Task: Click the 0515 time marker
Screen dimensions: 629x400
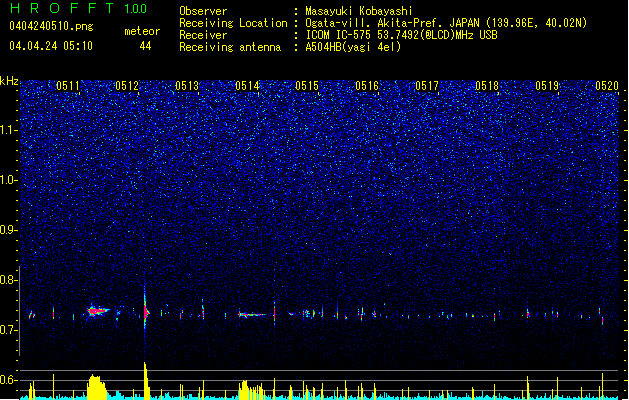Action: click(307, 86)
